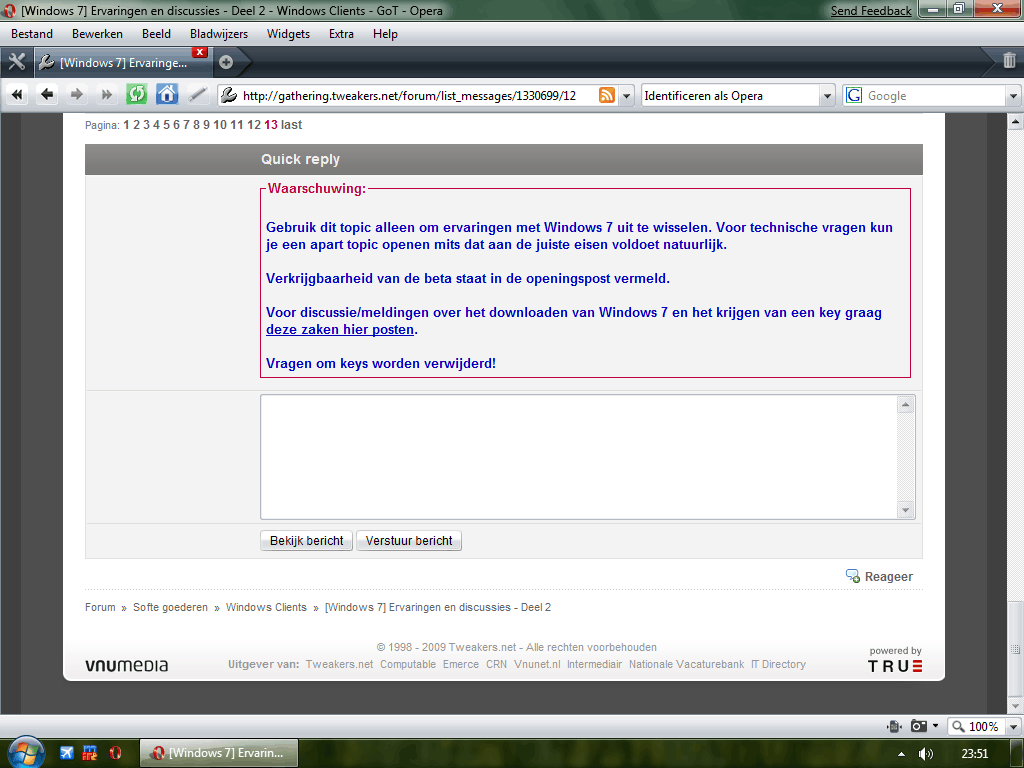Image resolution: width=1024 pixels, height=768 pixels.
Task: Go to the home page
Action: point(167,95)
